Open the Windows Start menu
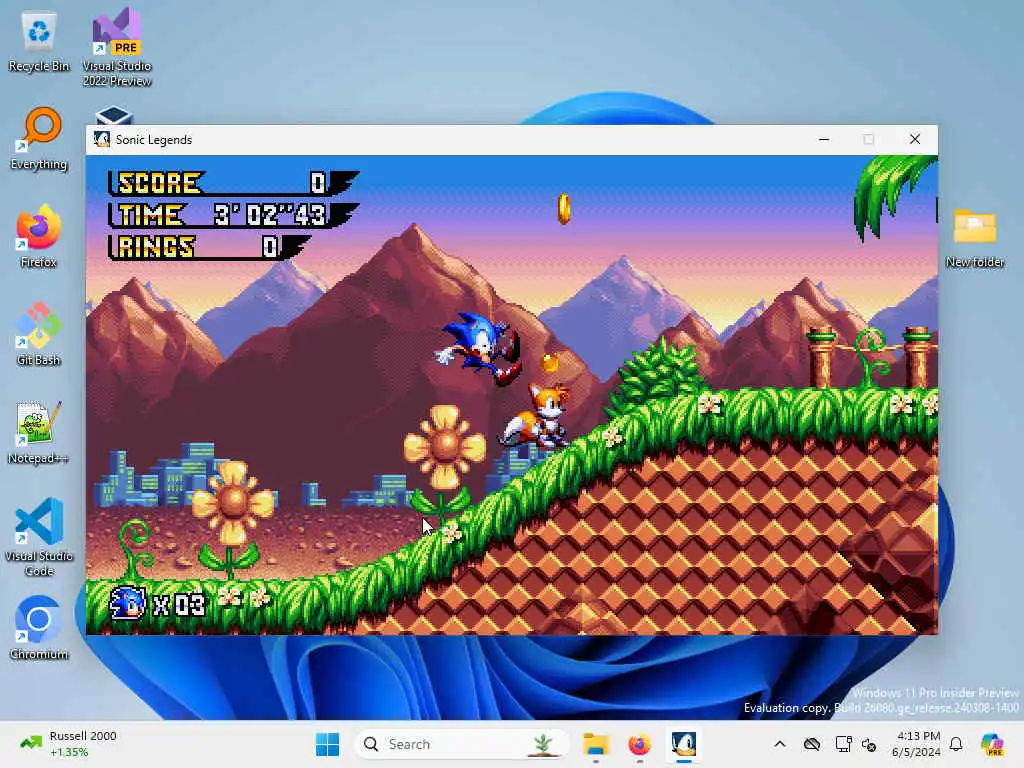 tap(327, 744)
